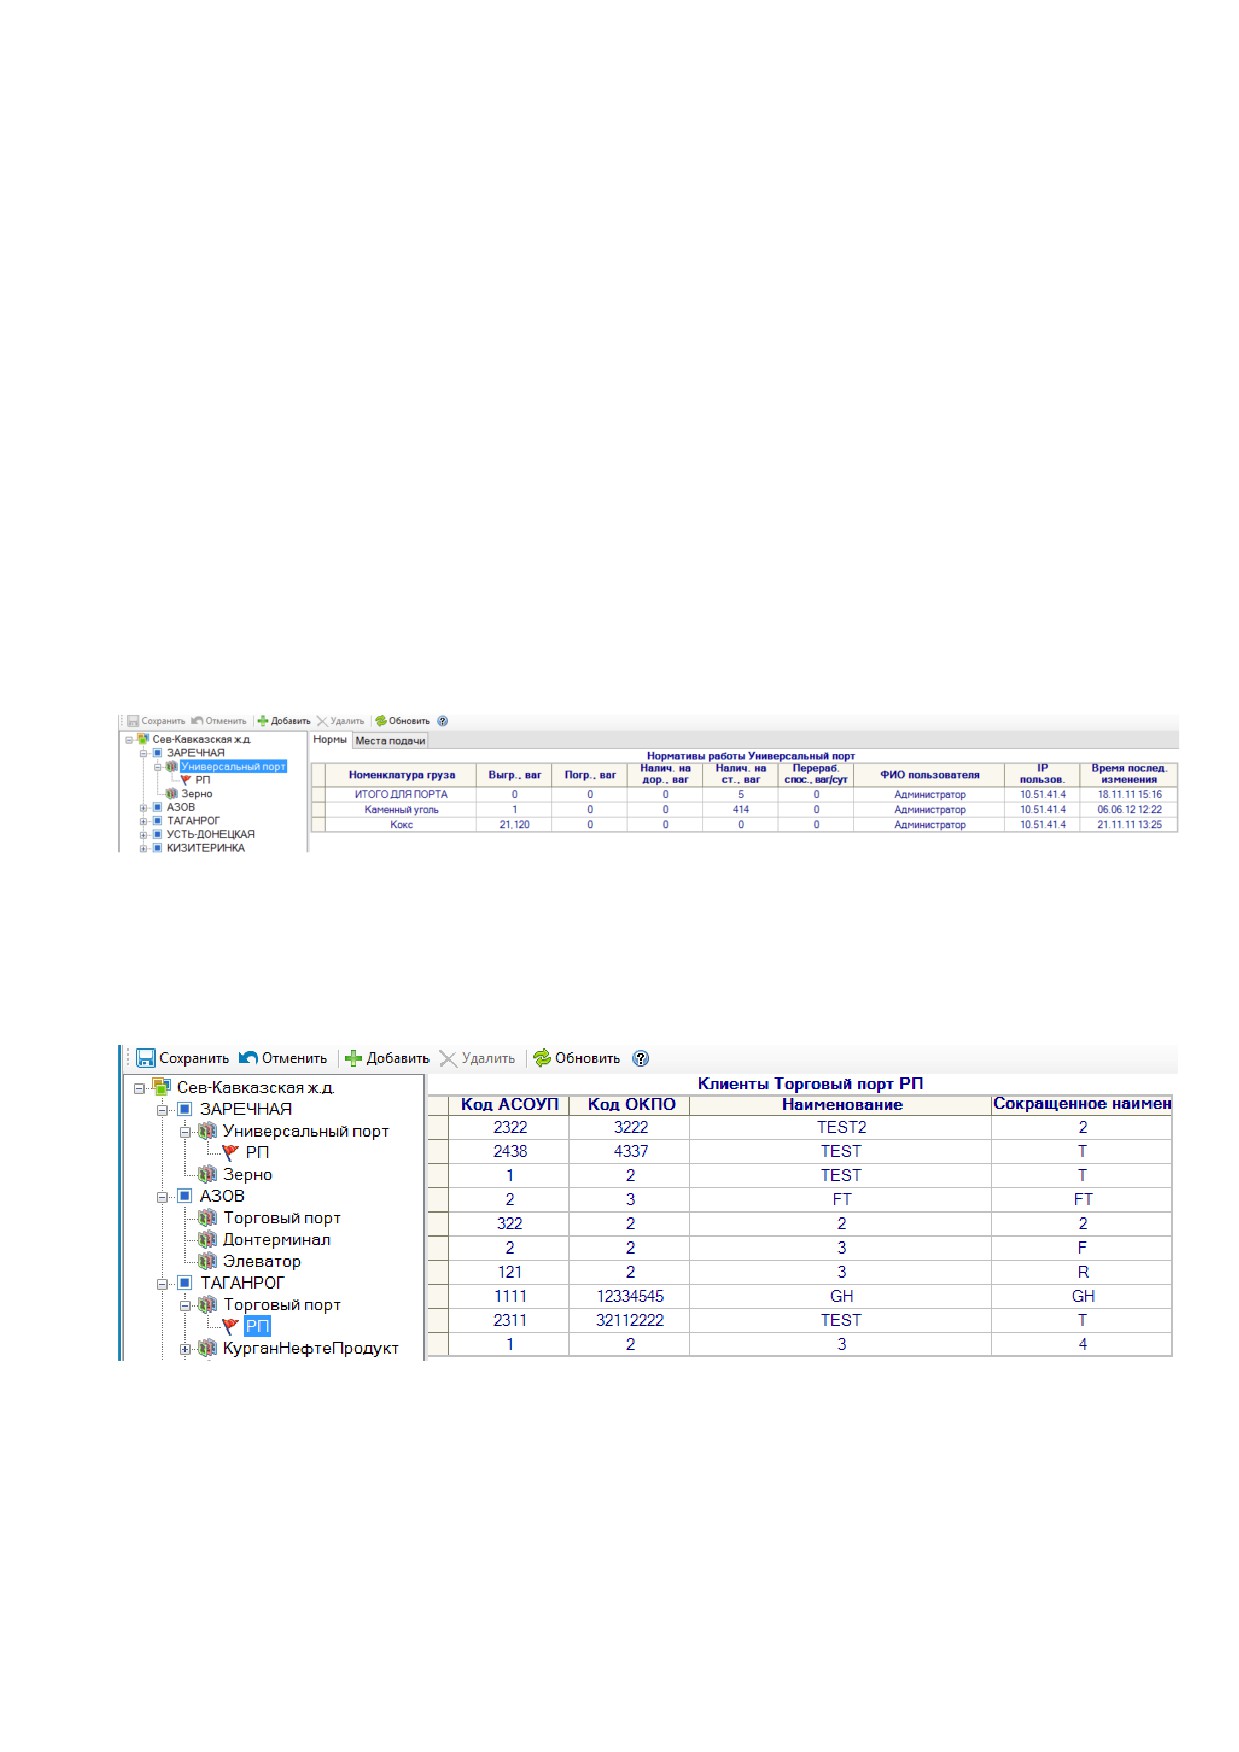This screenshot has width=1239, height=1752.
Task: Click Удалить in the Клиенты Торговый порт window
Action: [477, 1058]
